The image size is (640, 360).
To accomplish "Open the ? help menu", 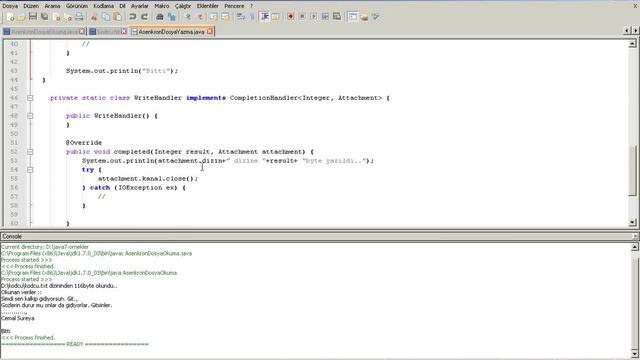I will [251, 6].
